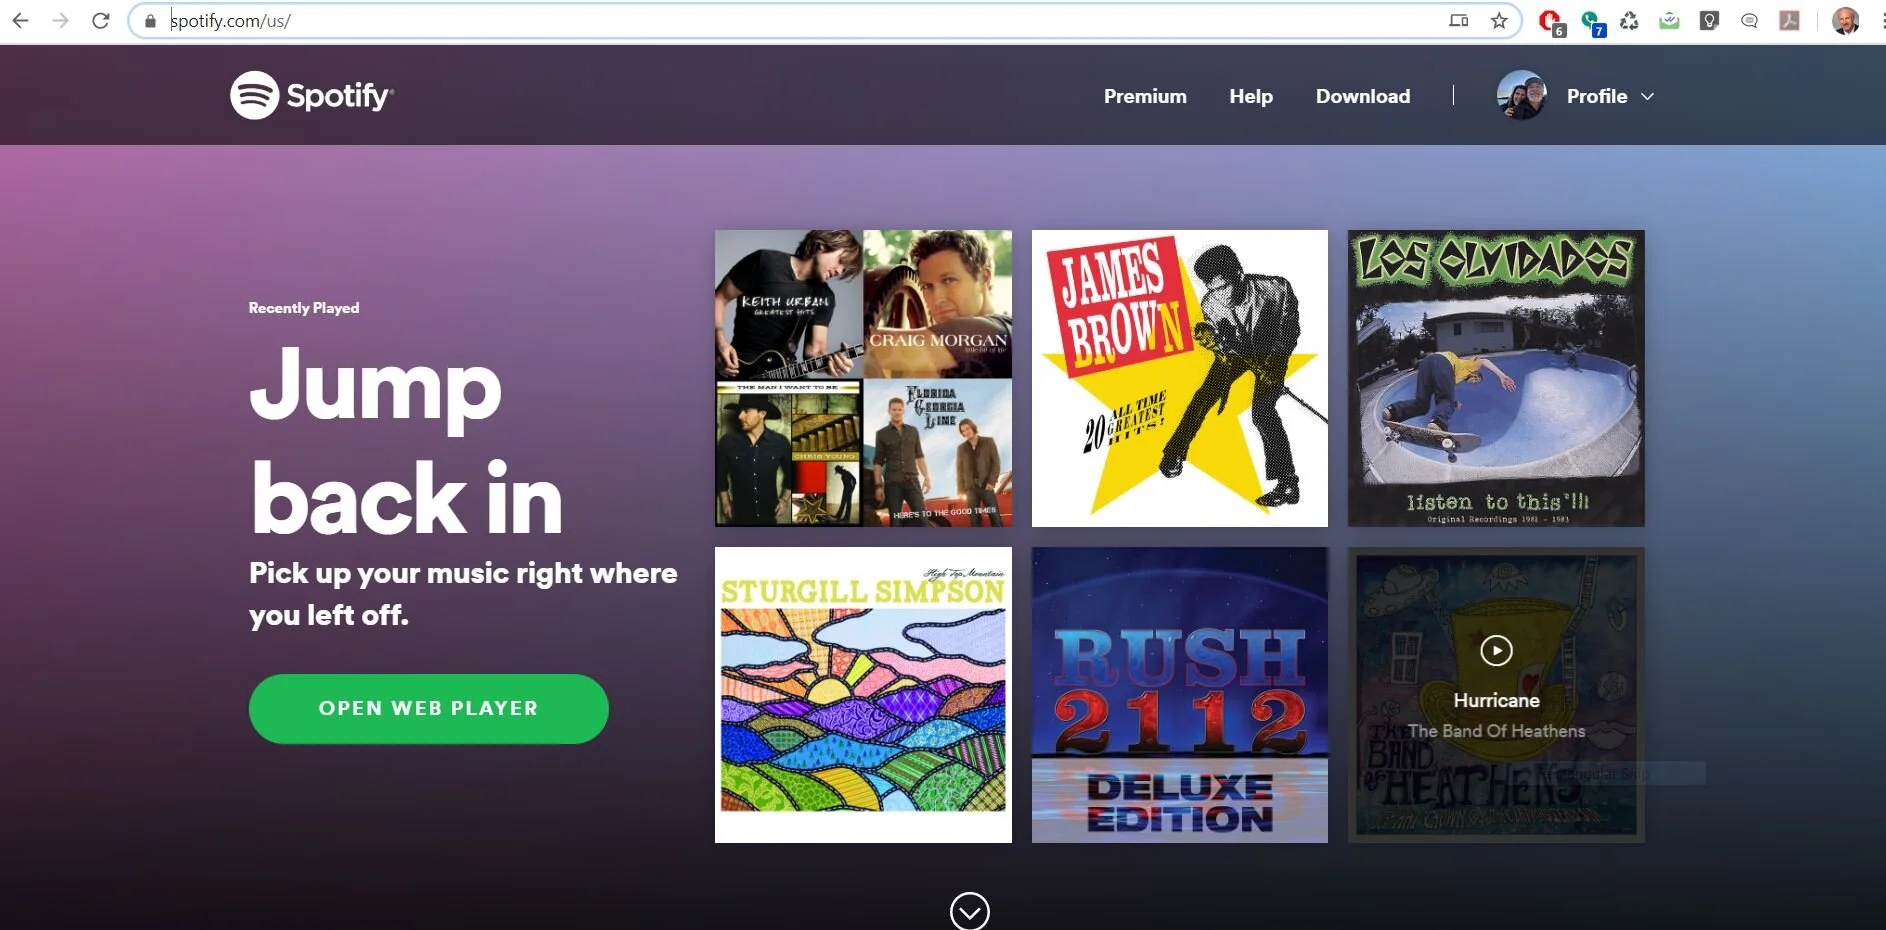This screenshot has height=930, width=1886.
Task: Click the Spotify logo
Action: click(x=311, y=94)
